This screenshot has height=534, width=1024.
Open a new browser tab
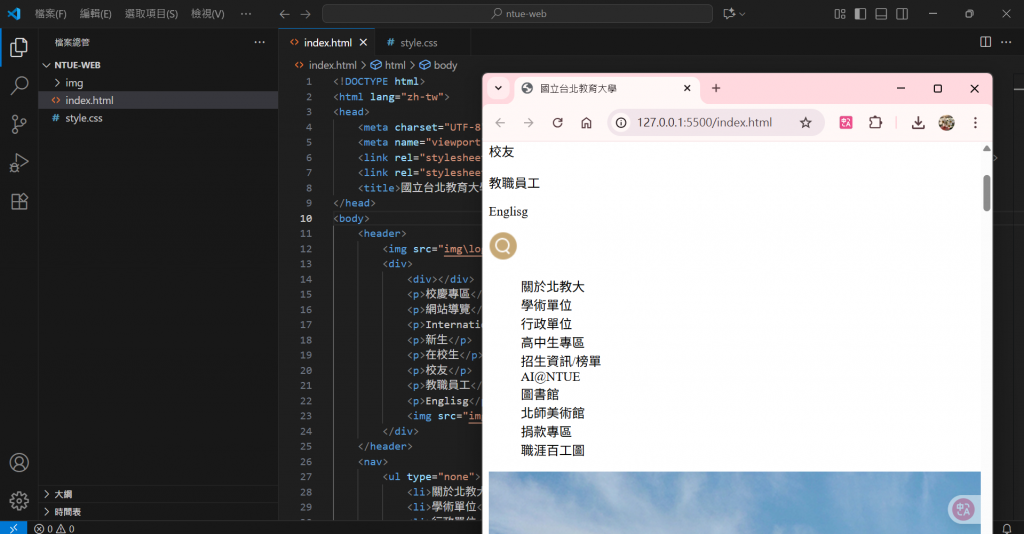[716, 88]
